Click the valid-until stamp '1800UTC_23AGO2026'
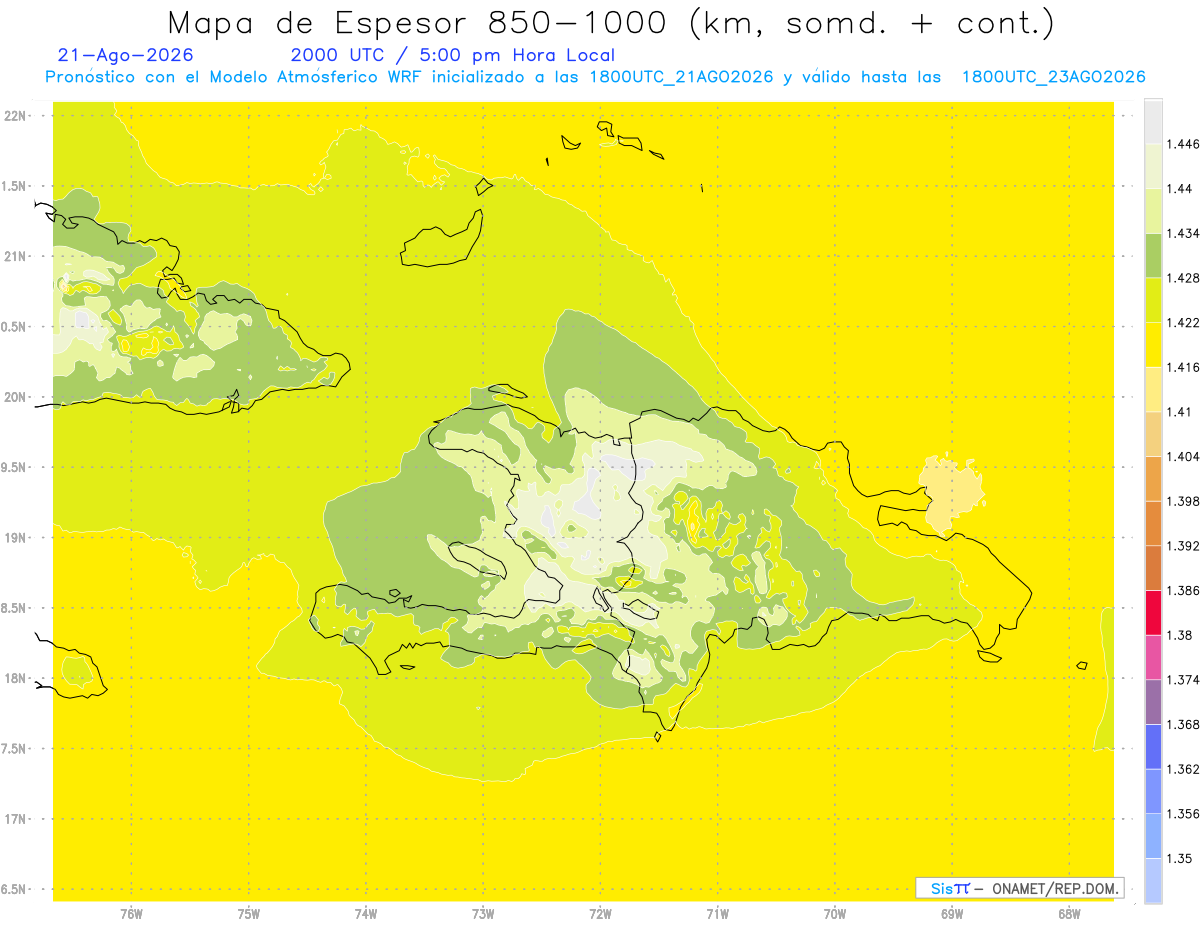1200x927 pixels. (1053, 77)
